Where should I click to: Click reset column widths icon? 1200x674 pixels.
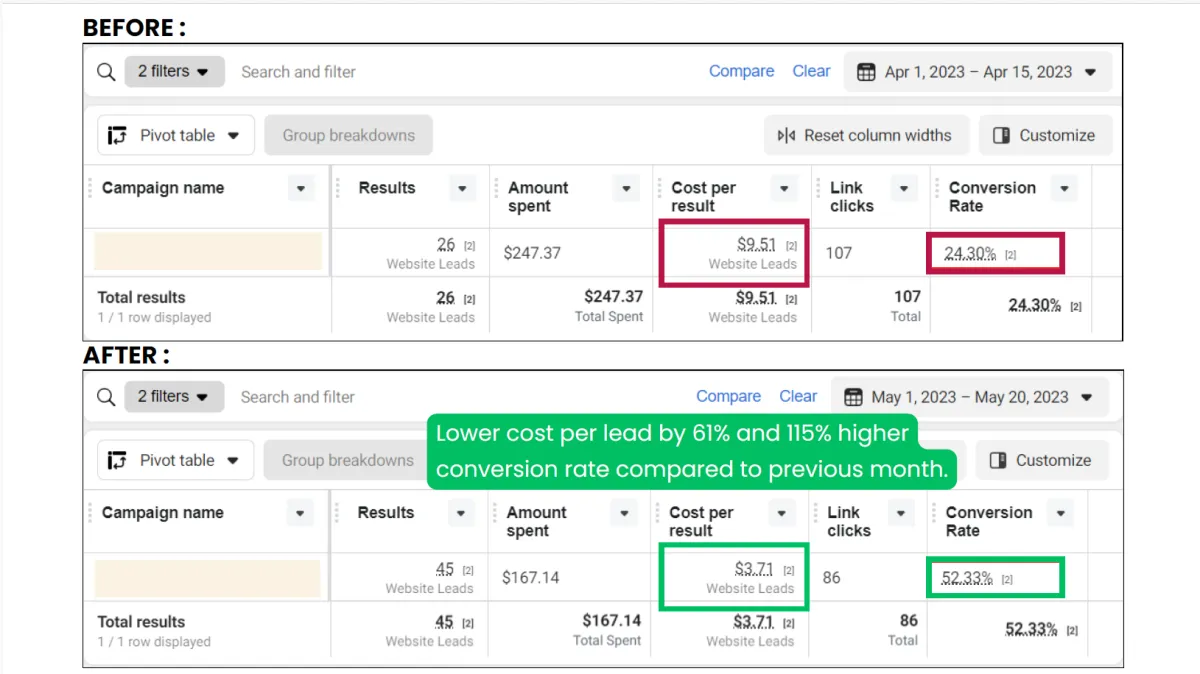(x=786, y=135)
